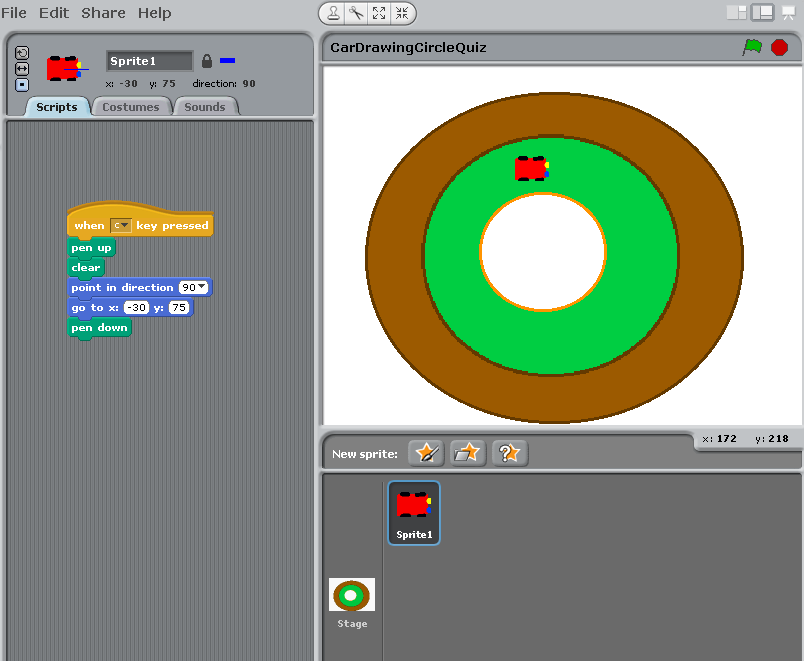Click the blue pen color indicator
This screenshot has height=661, width=804.
pyautogui.click(x=227, y=61)
